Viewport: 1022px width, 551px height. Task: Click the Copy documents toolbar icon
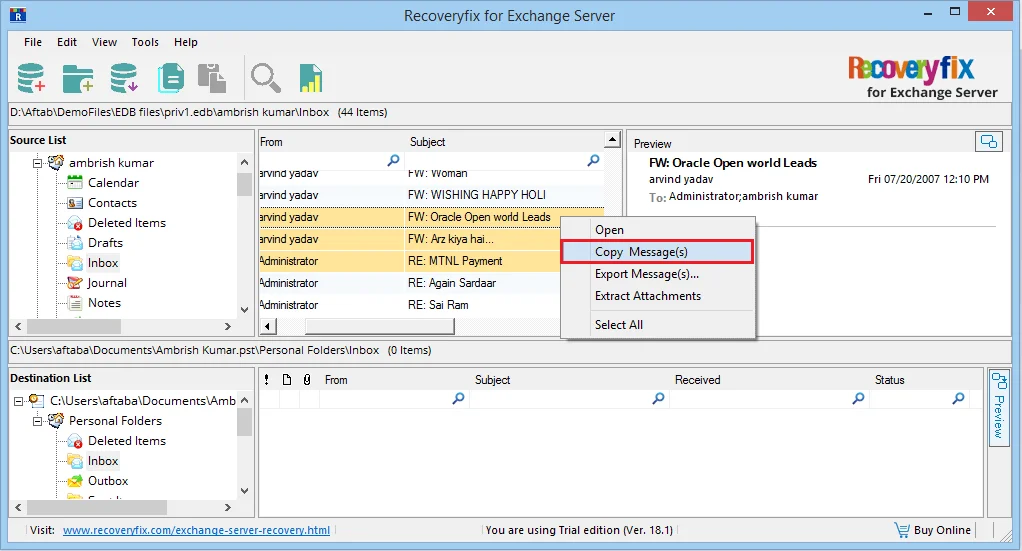(x=171, y=78)
